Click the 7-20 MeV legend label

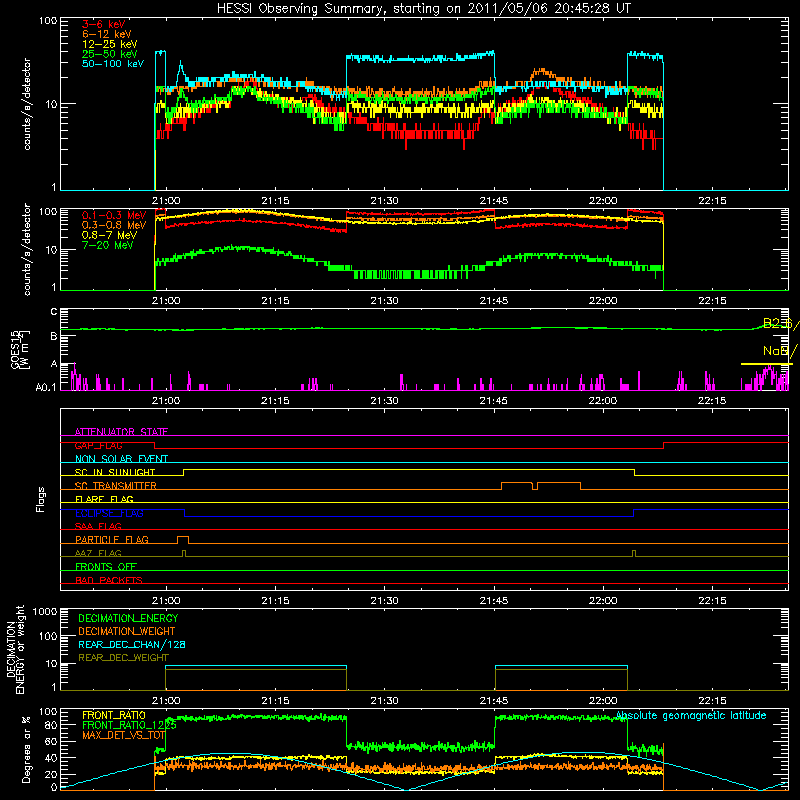107,245
